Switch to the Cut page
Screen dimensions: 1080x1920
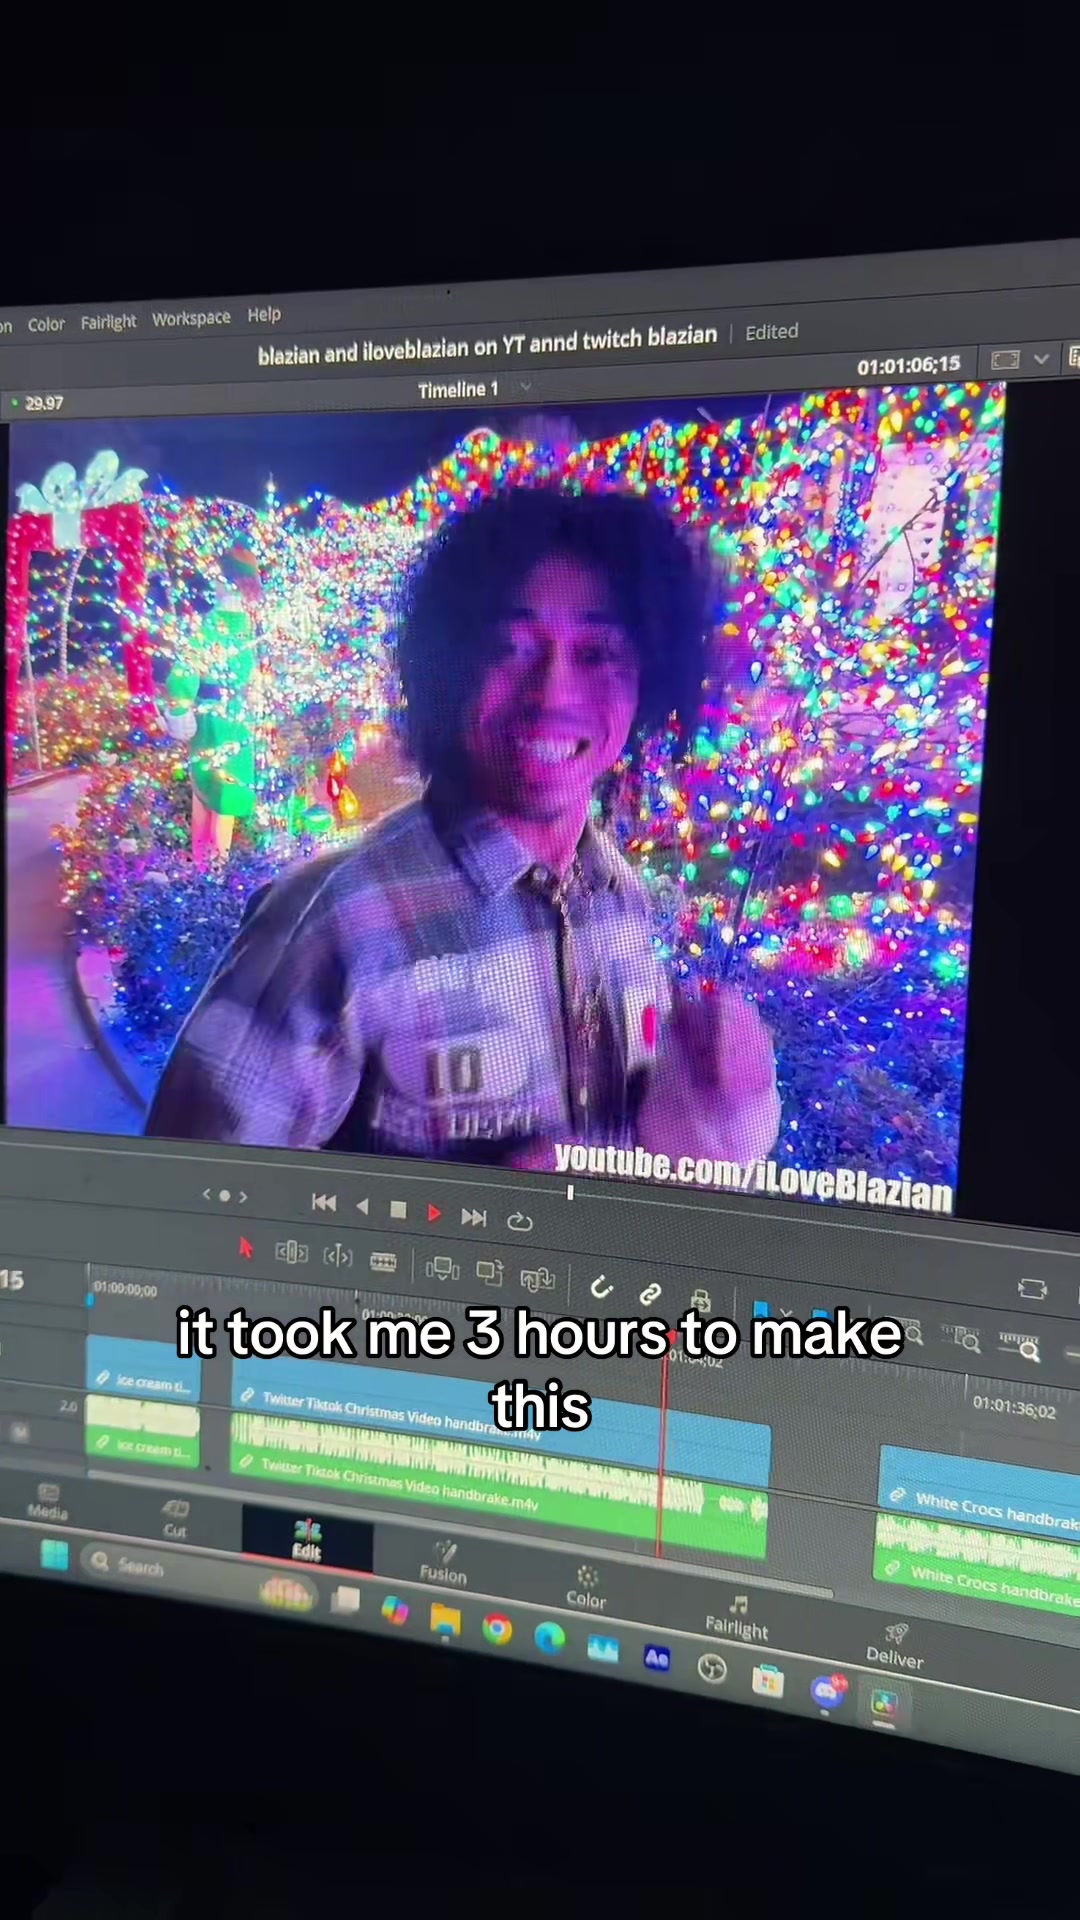point(175,1518)
